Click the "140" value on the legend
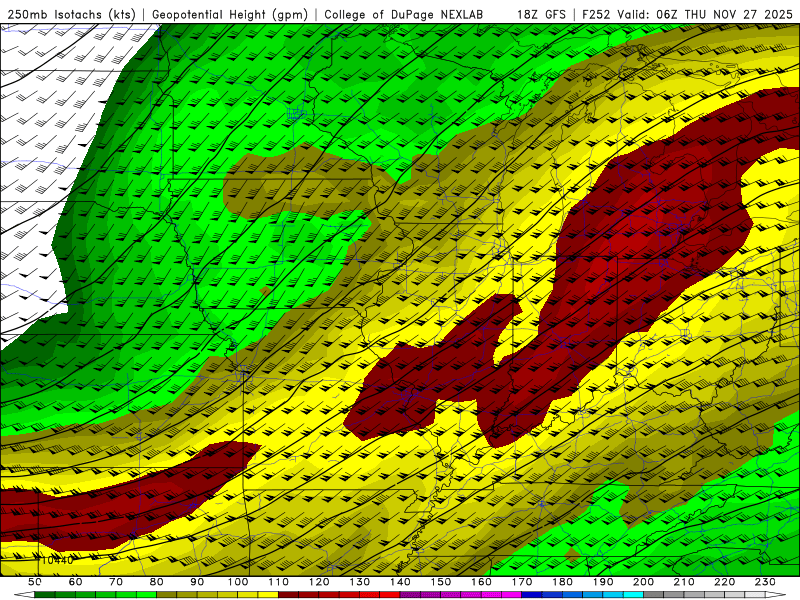 tap(400, 582)
